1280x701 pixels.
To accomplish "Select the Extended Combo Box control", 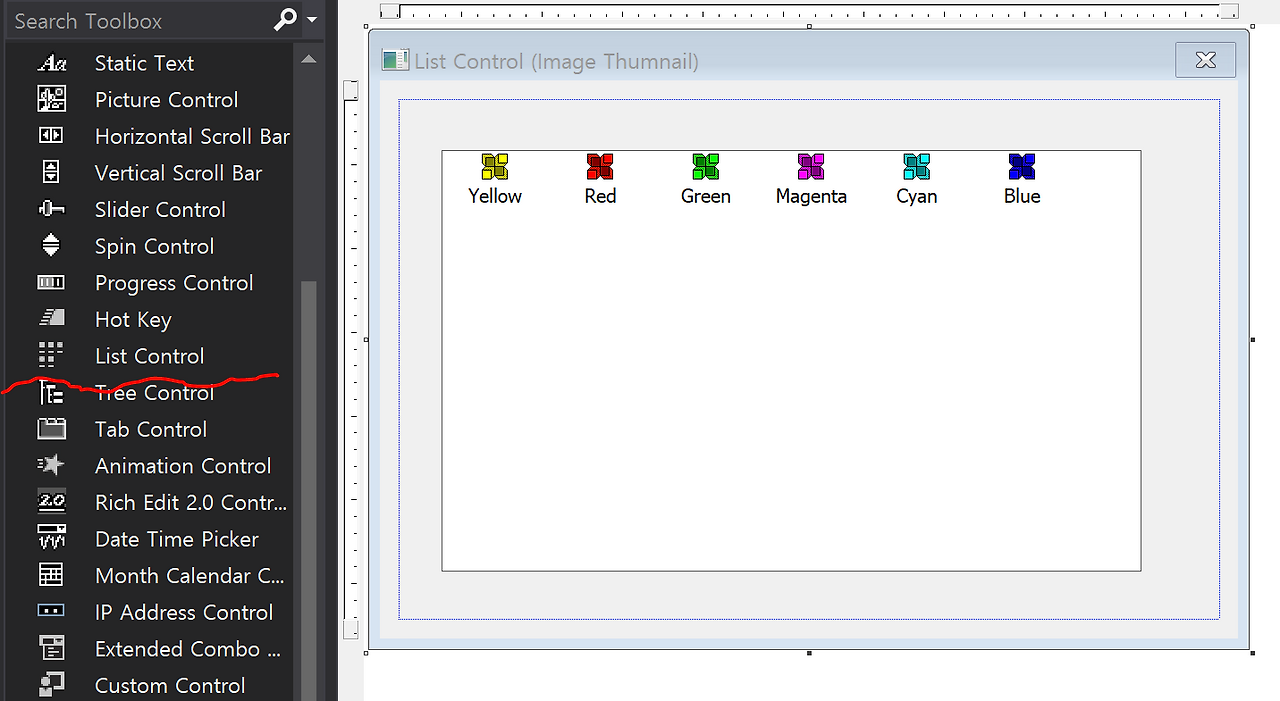I will click(187, 648).
